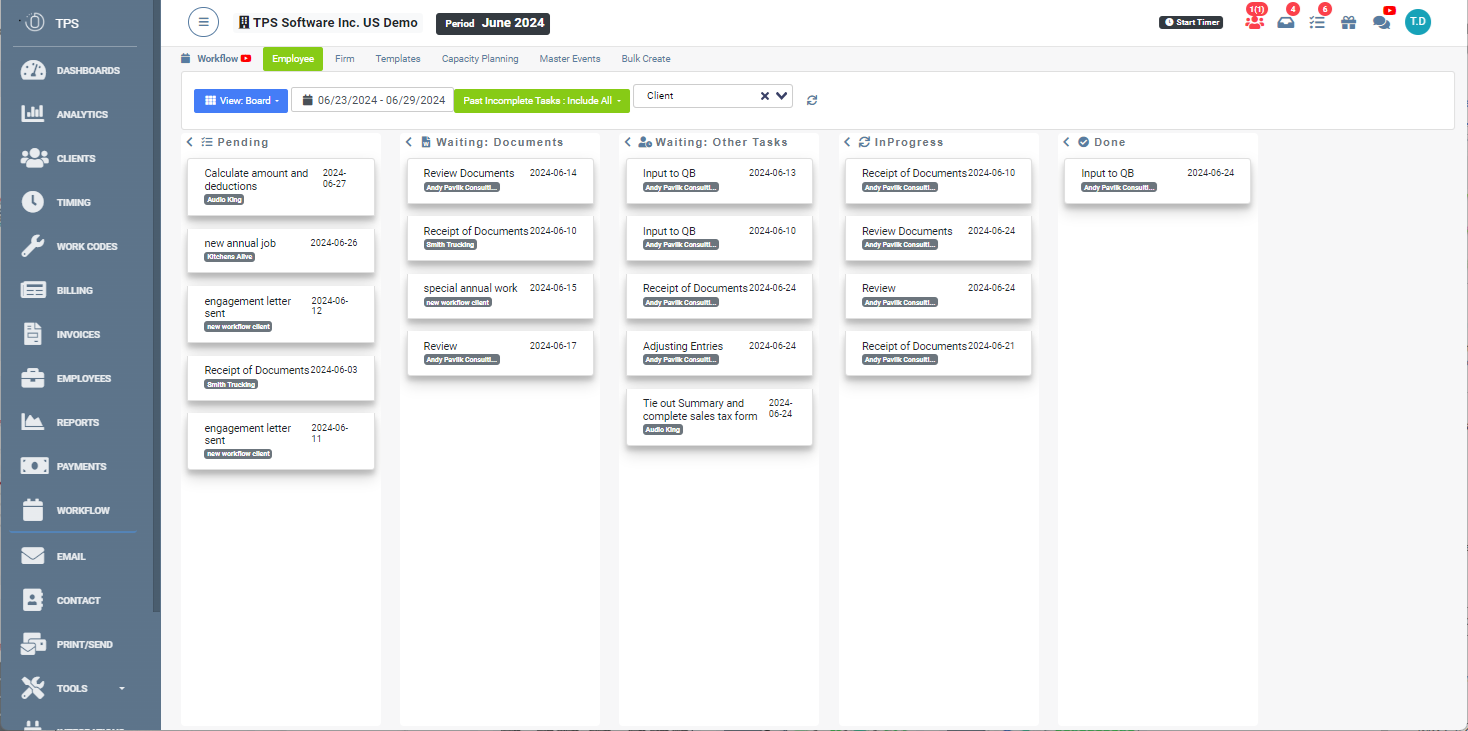Image resolution: width=1468 pixels, height=731 pixels.
Task: Open the inbox tray icon
Action: click(1286, 22)
